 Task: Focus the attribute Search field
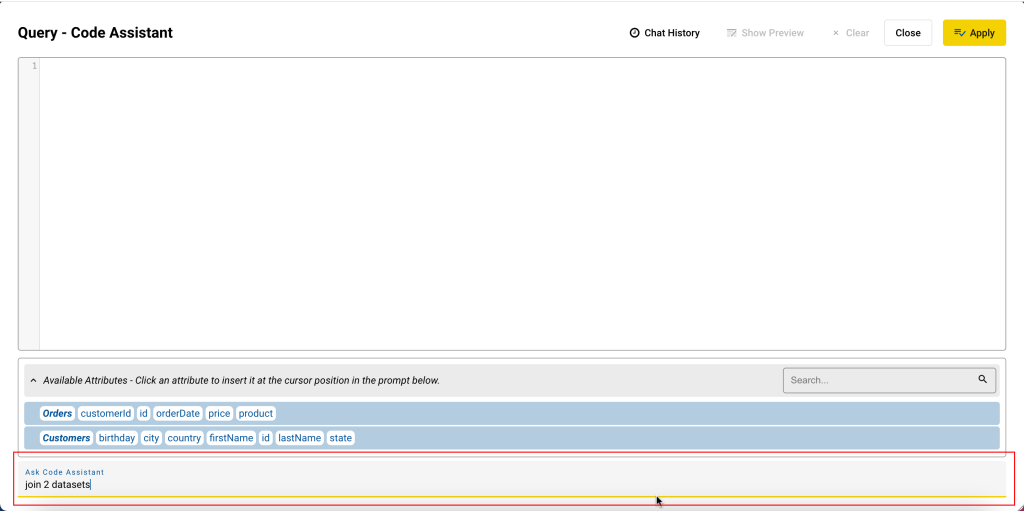tap(880, 380)
